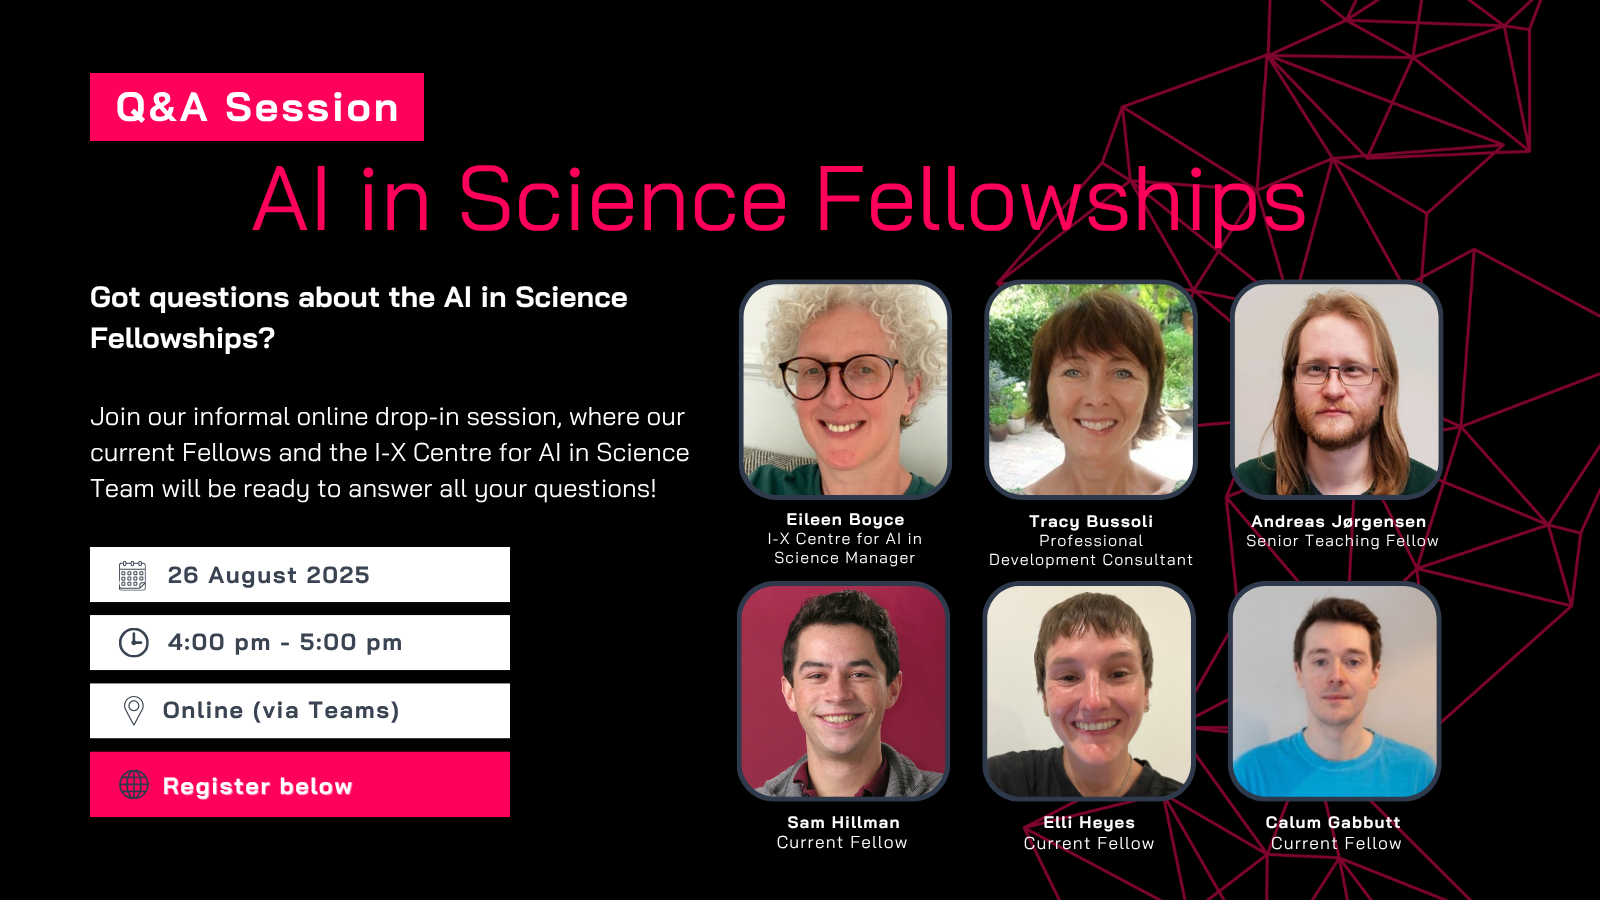Click Tracy Bussoli's photo
Screen dimensions: 1600x900
click(x=1091, y=389)
